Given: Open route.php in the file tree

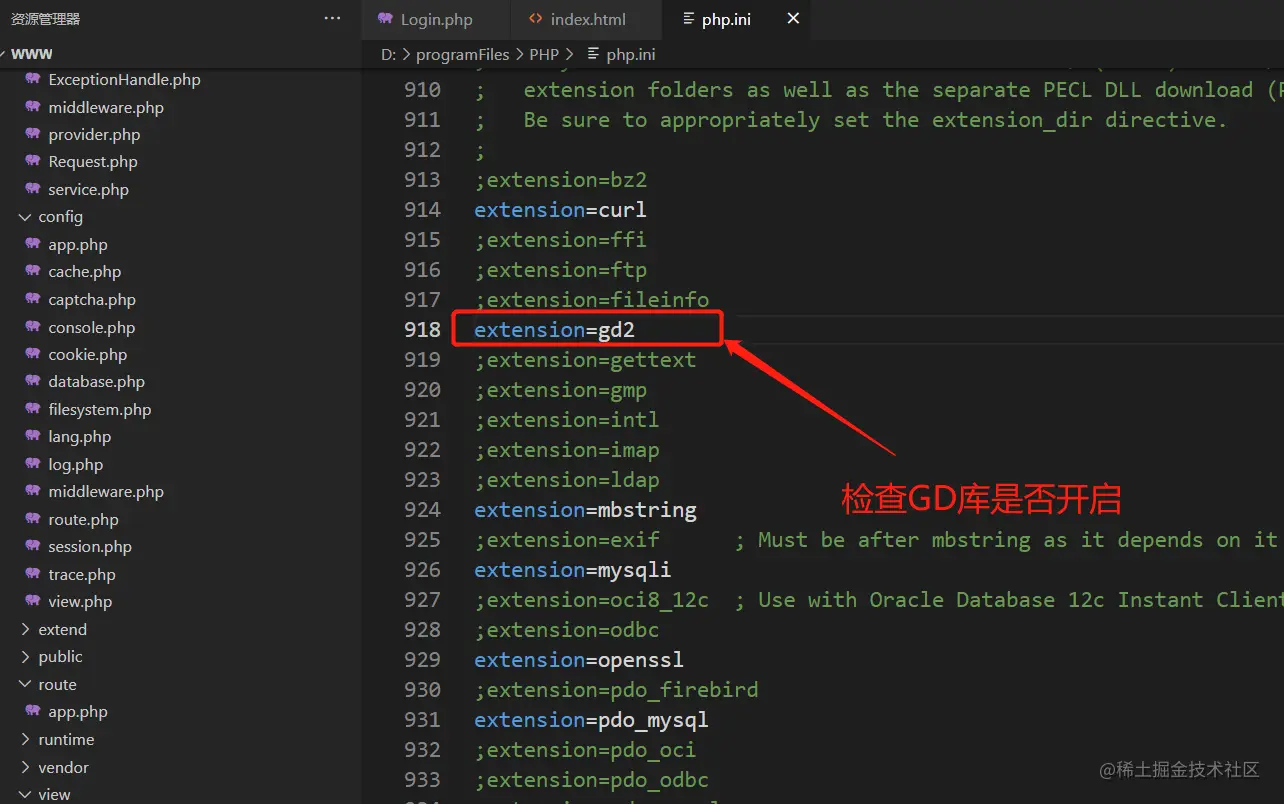Looking at the screenshot, I should click(83, 519).
